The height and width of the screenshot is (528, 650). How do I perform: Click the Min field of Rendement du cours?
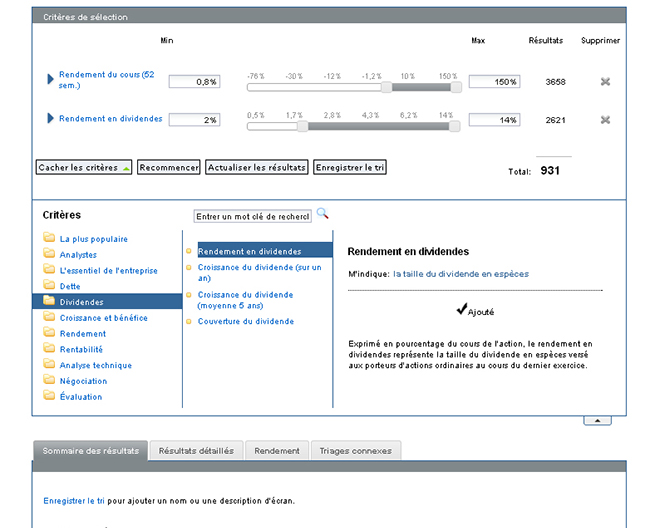point(194,82)
